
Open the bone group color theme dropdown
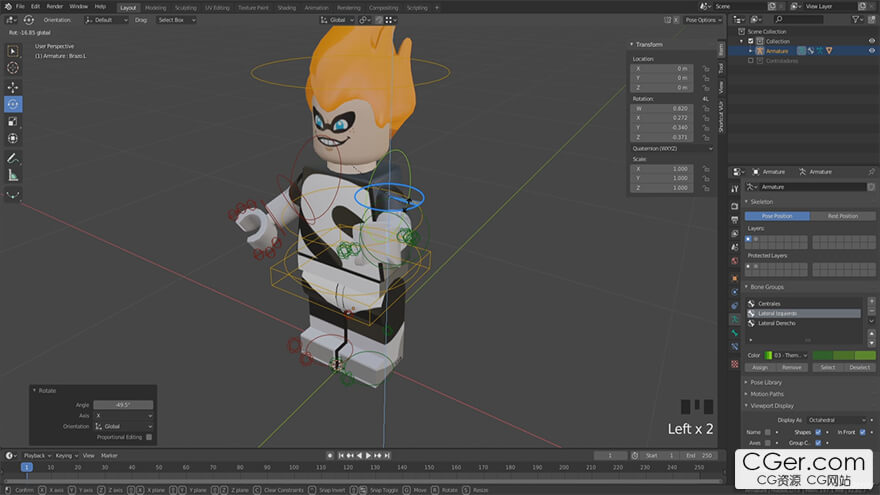click(786, 355)
